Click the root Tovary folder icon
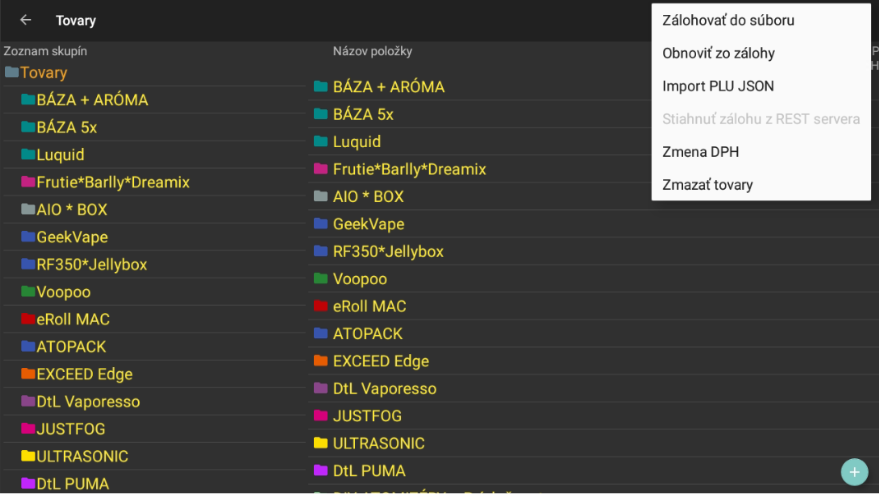Image resolution: width=879 pixels, height=494 pixels. pos(12,73)
